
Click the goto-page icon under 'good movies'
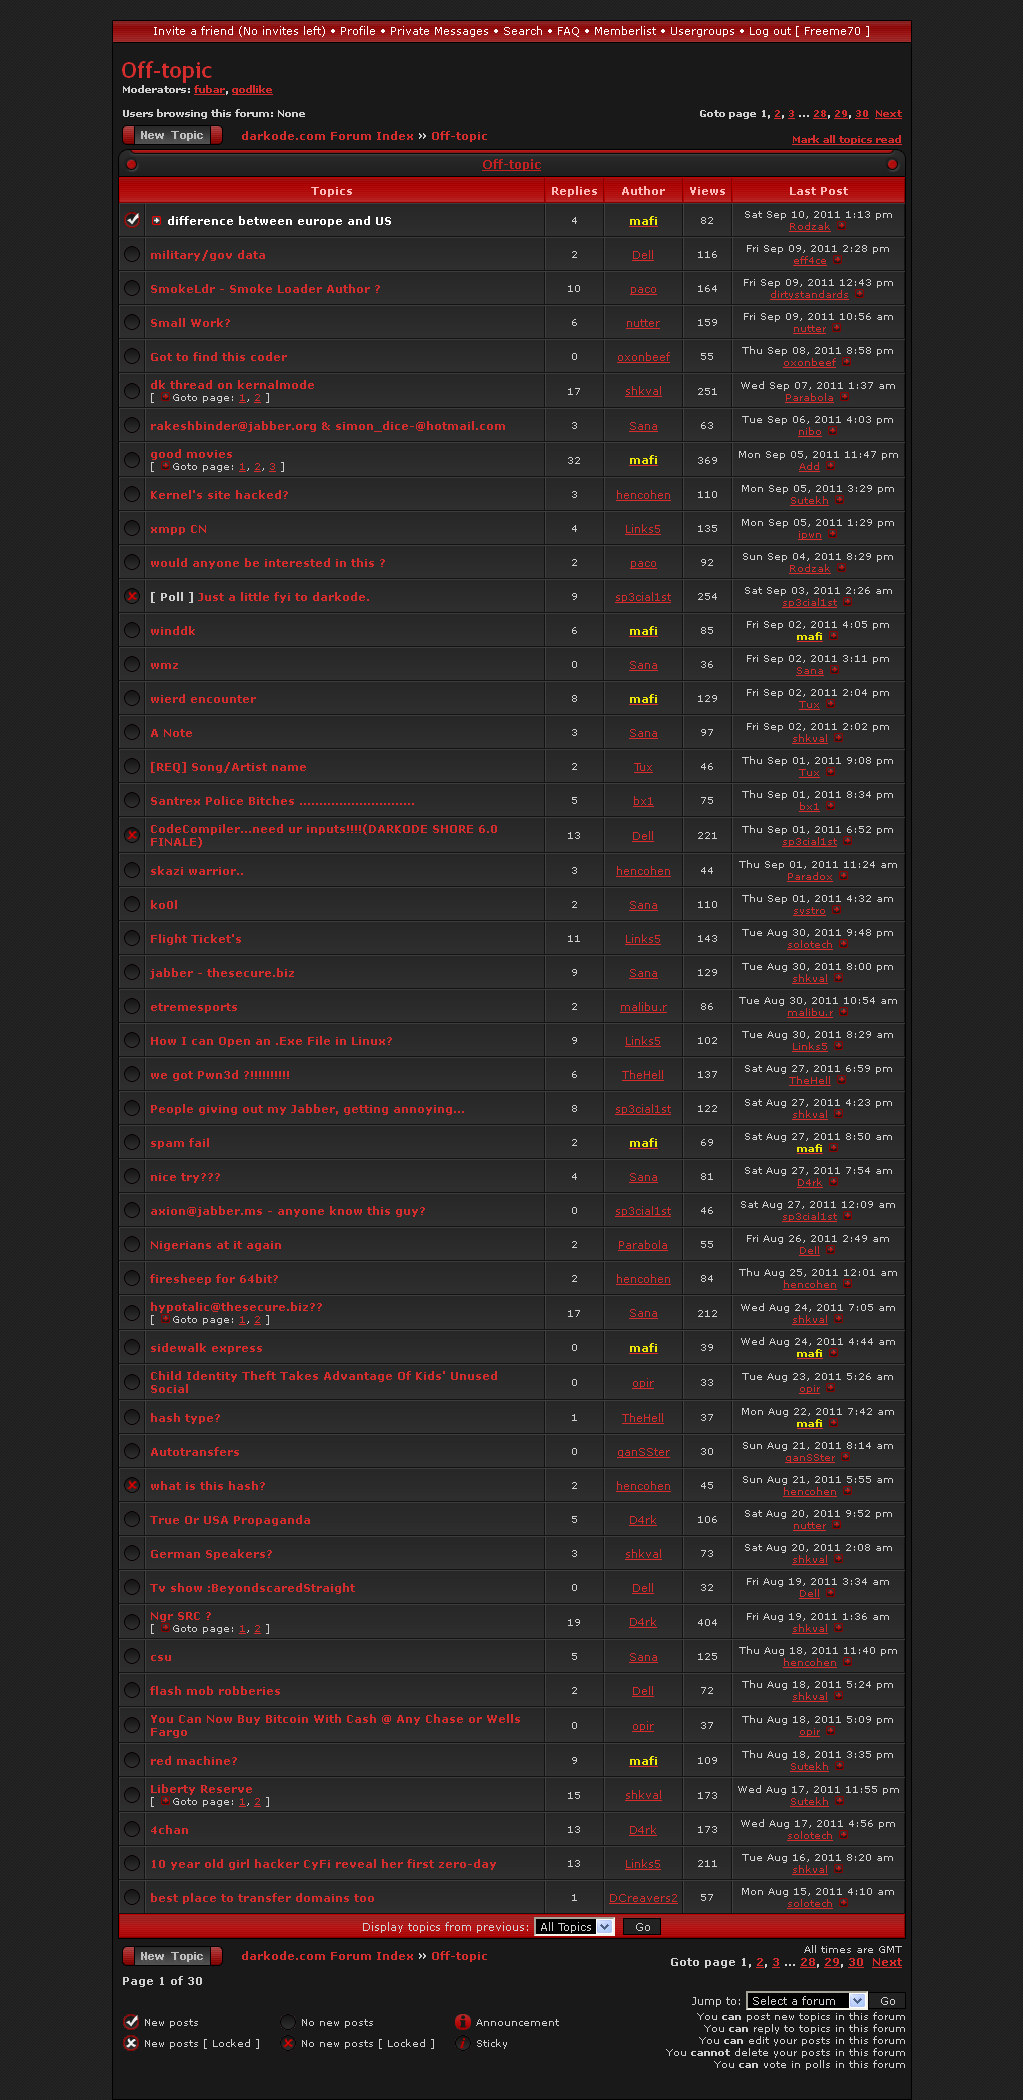click(165, 467)
